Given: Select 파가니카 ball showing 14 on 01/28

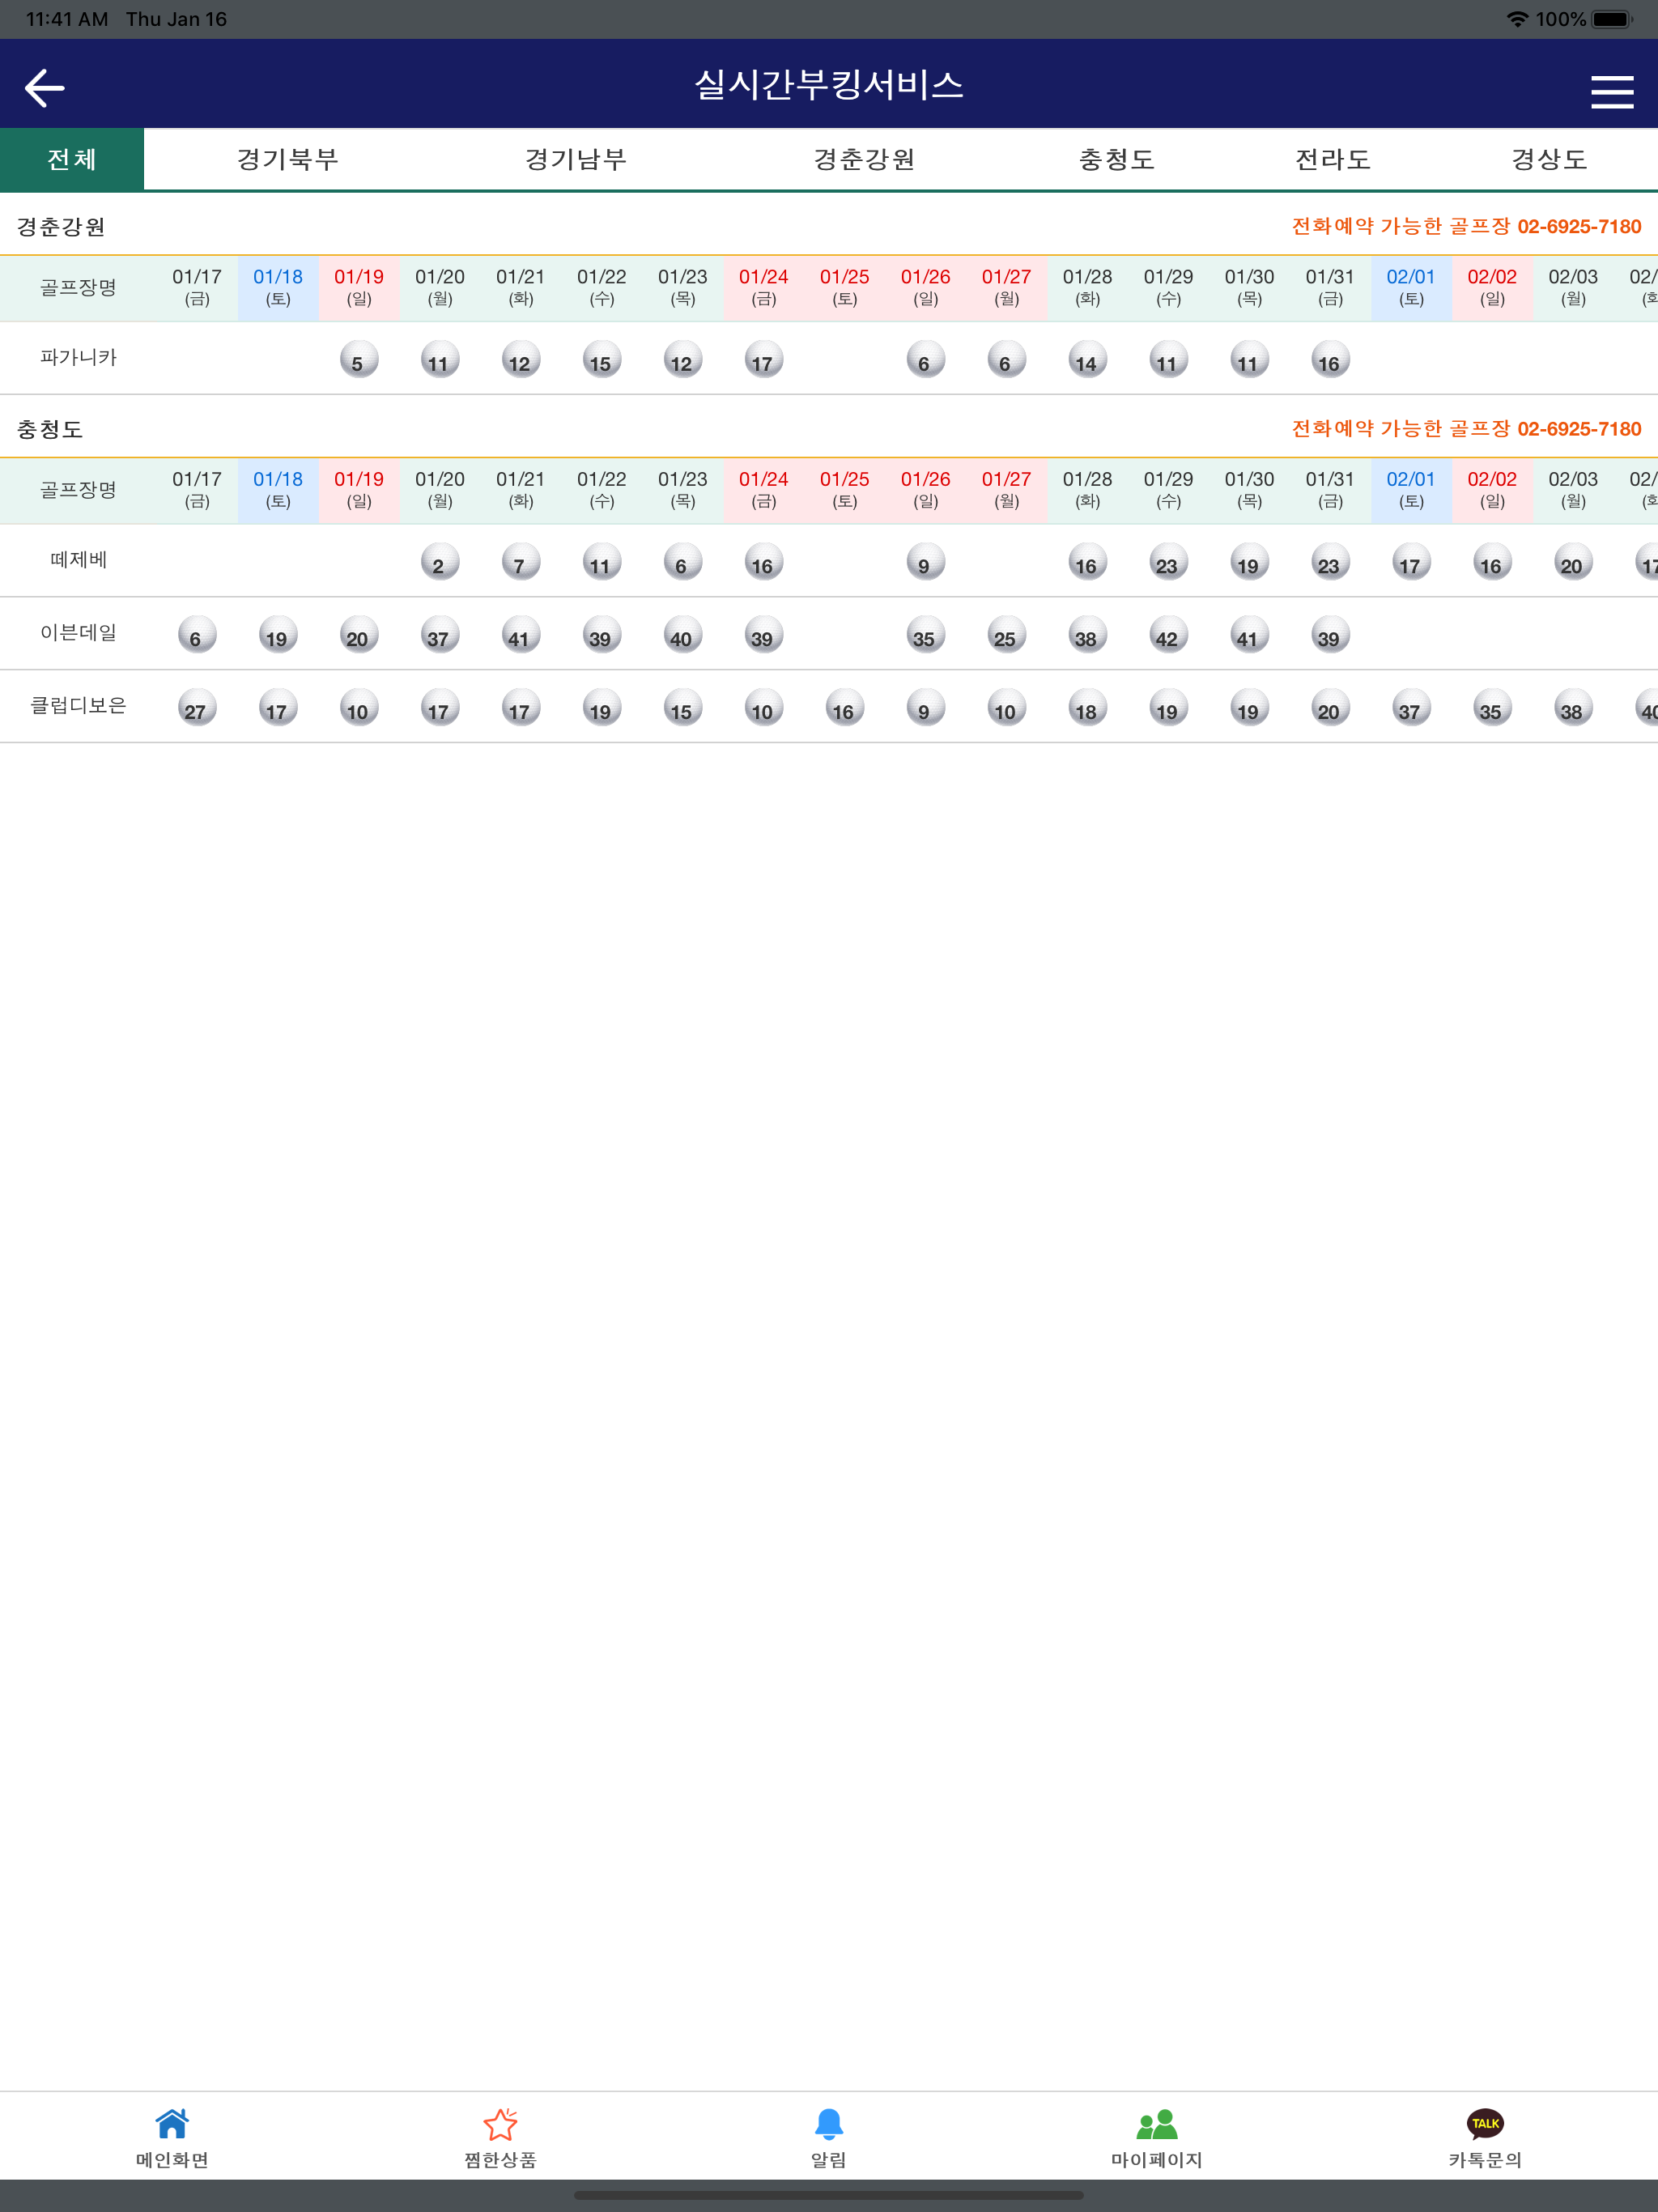Looking at the screenshot, I should 1087,360.
